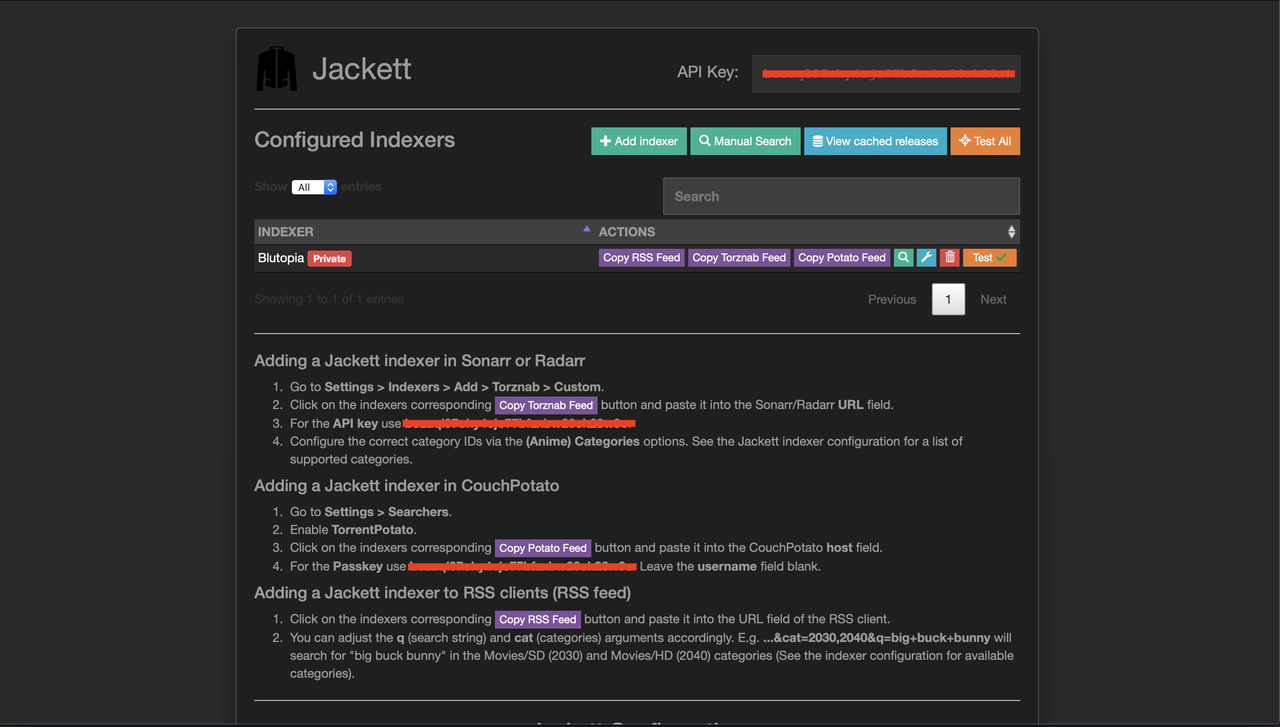Screen dimensions: 1280x727
Task: Click Blutopia's magnifier search icon
Action: coord(903,257)
